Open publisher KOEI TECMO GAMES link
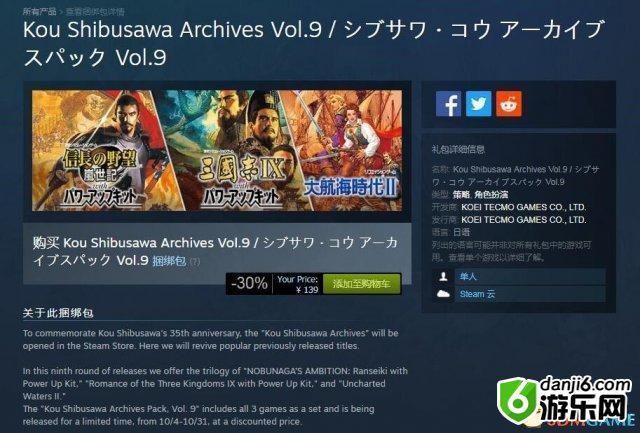This screenshot has height=433, width=640. click(x=524, y=220)
